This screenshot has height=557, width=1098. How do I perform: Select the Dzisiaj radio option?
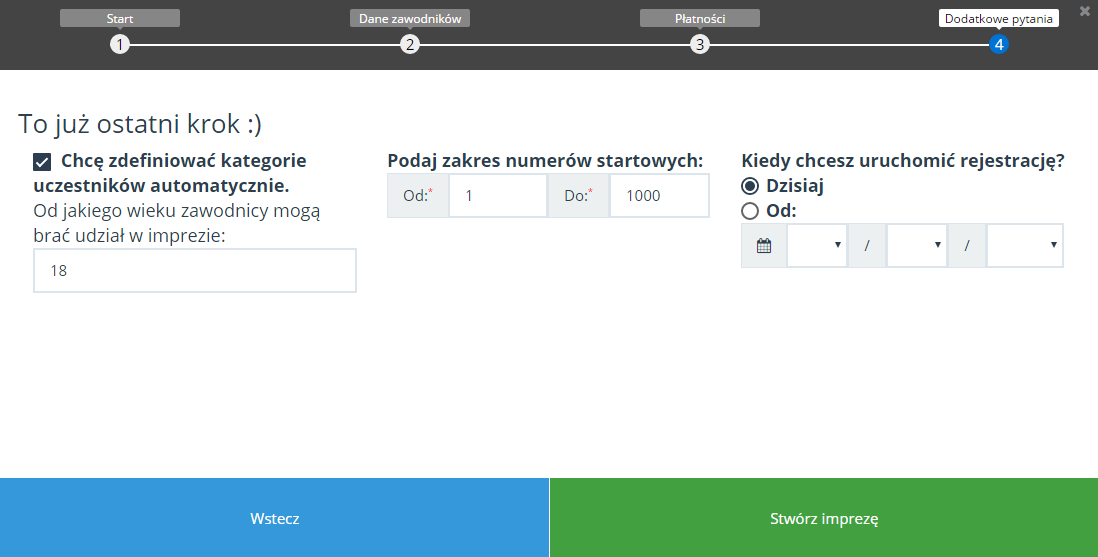click(750, 186)
